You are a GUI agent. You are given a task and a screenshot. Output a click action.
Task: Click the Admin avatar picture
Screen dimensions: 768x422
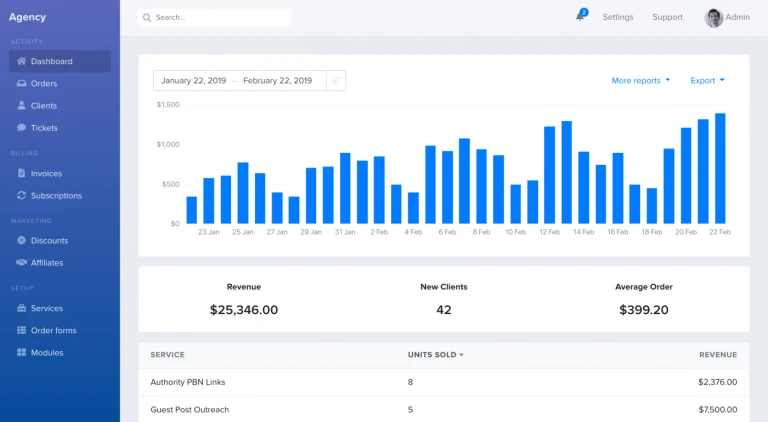coord(714,18)
